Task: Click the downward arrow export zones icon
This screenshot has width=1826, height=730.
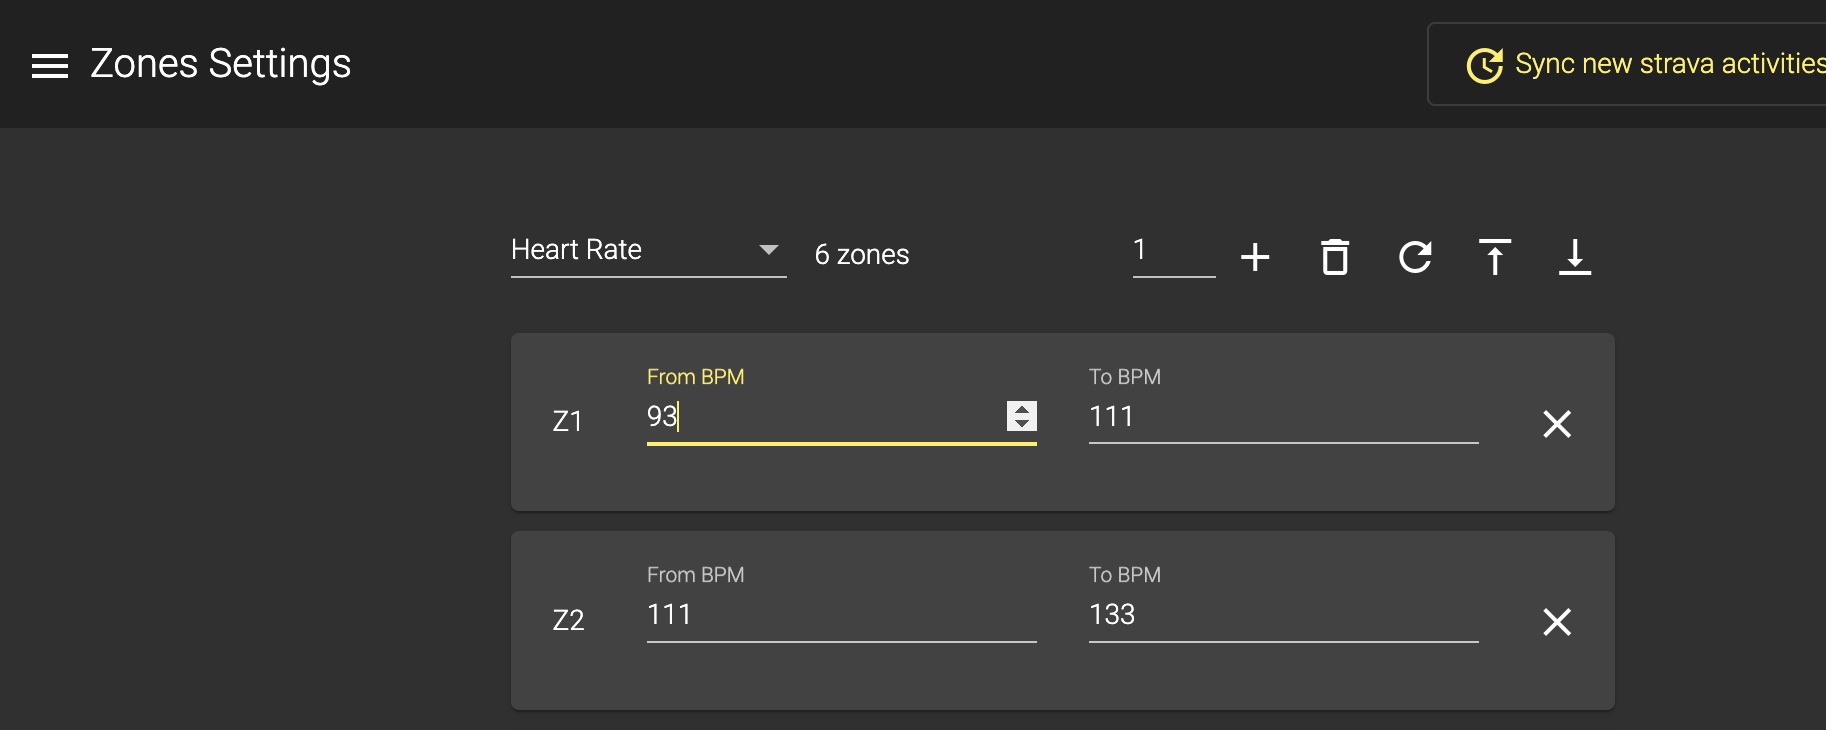Action: [x=1575, y=257]
